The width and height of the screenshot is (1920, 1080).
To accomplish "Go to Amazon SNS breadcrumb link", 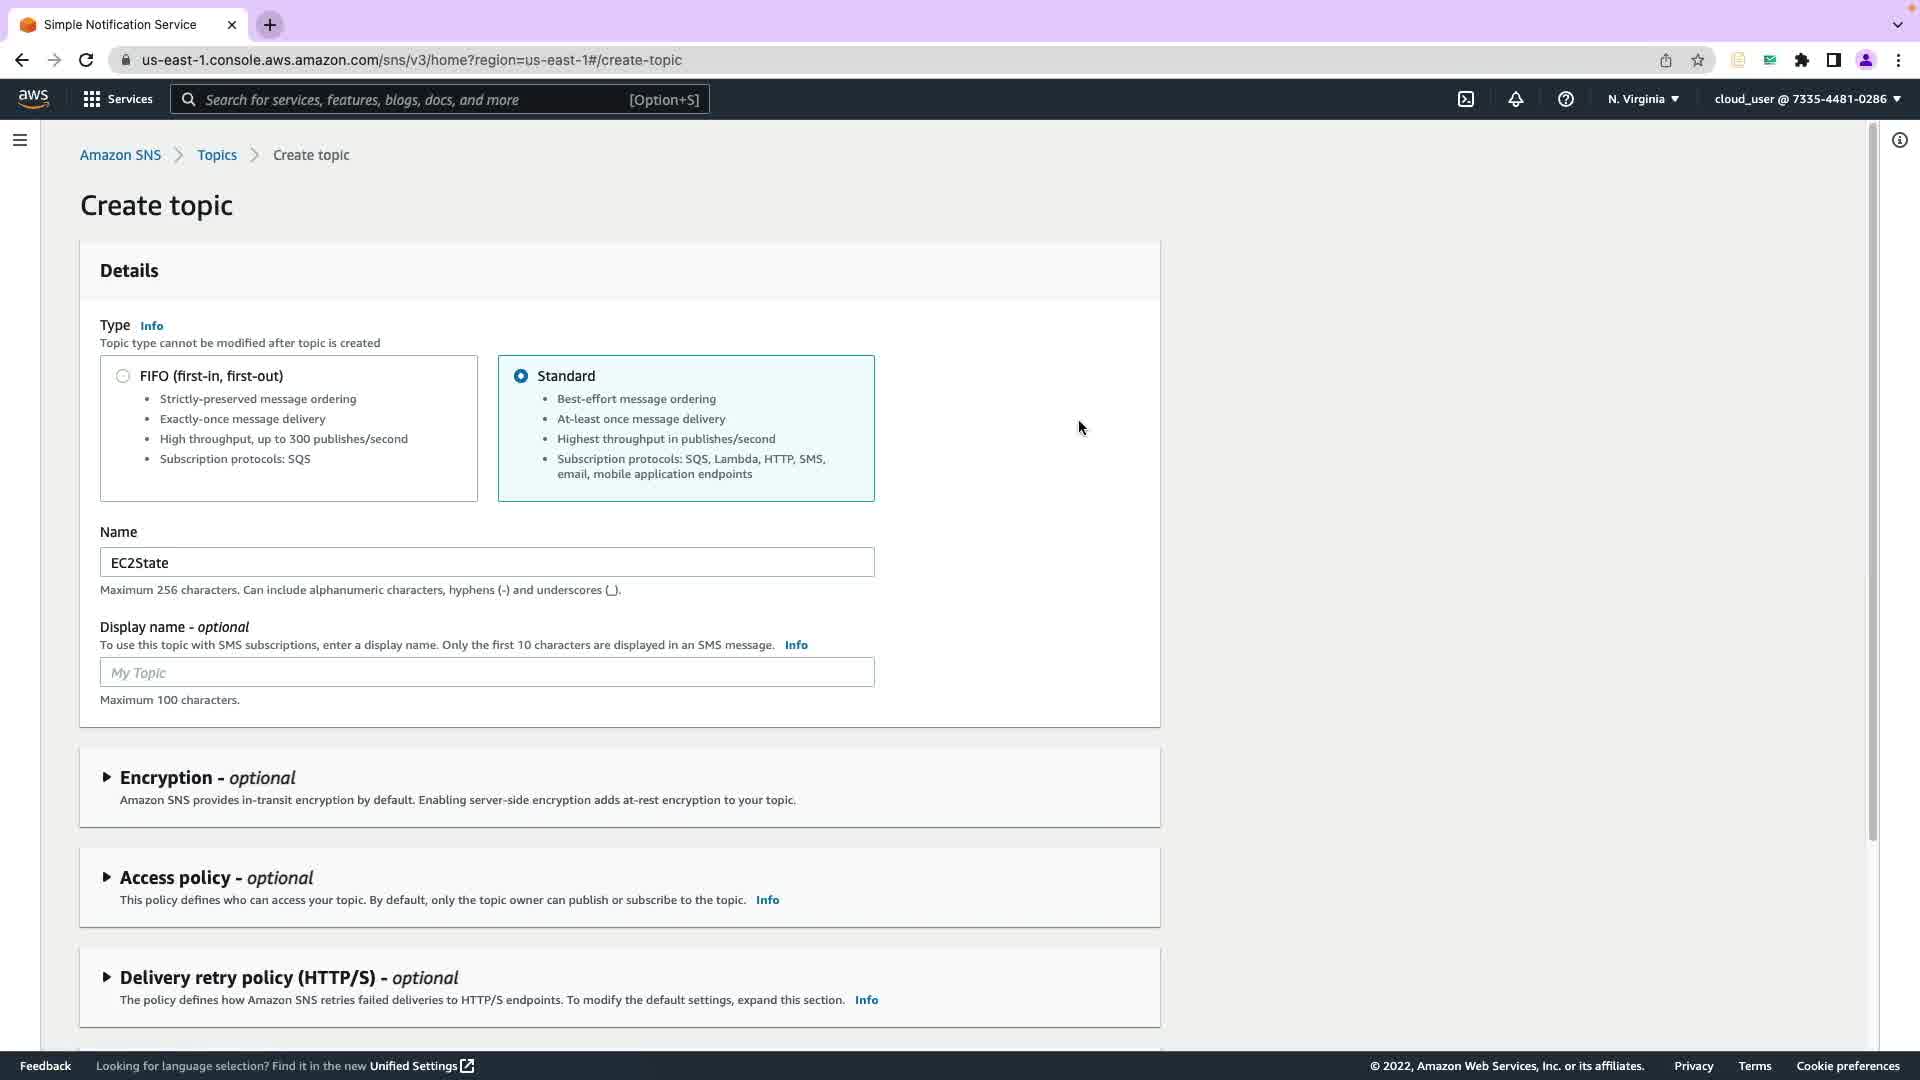I will 120,155.
